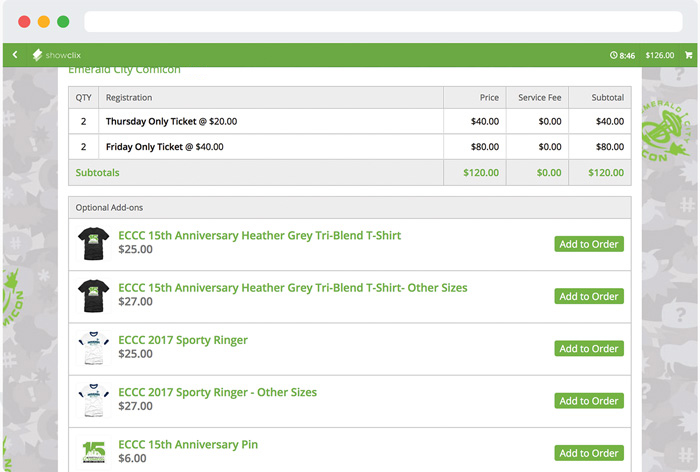This screenshot has height=472, width=700.
Task: Add Heather Grey T-Shirt Other Sizes to order
Action: pyautogui.click(x=588, y=296)
